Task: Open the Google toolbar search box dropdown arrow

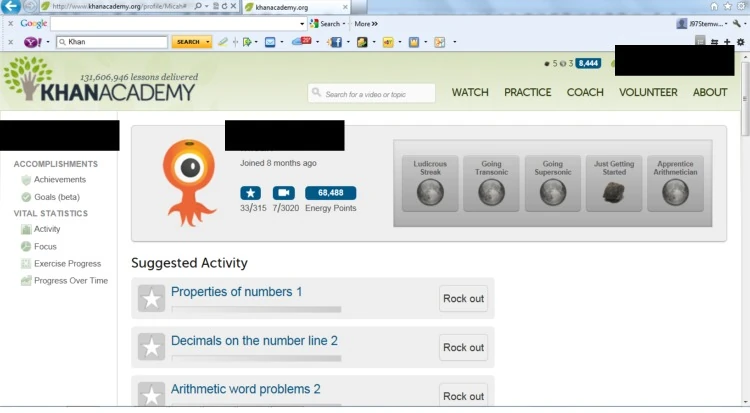Action: 302,23
